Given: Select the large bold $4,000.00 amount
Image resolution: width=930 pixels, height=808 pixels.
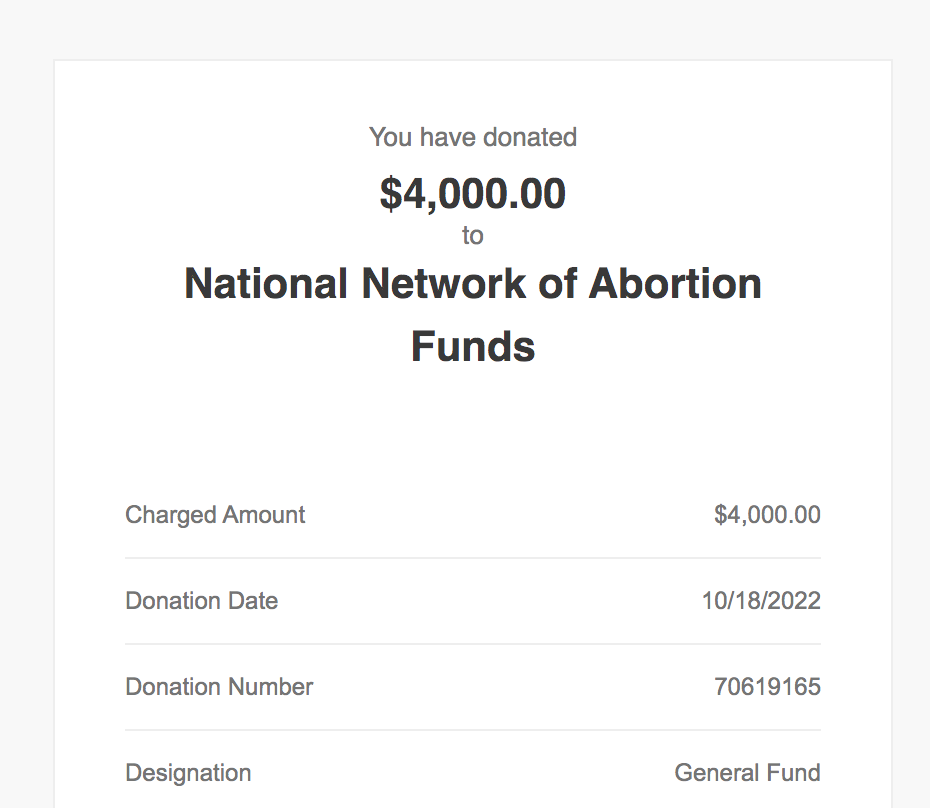Looking at the screenshot, I should coord(473,194).
